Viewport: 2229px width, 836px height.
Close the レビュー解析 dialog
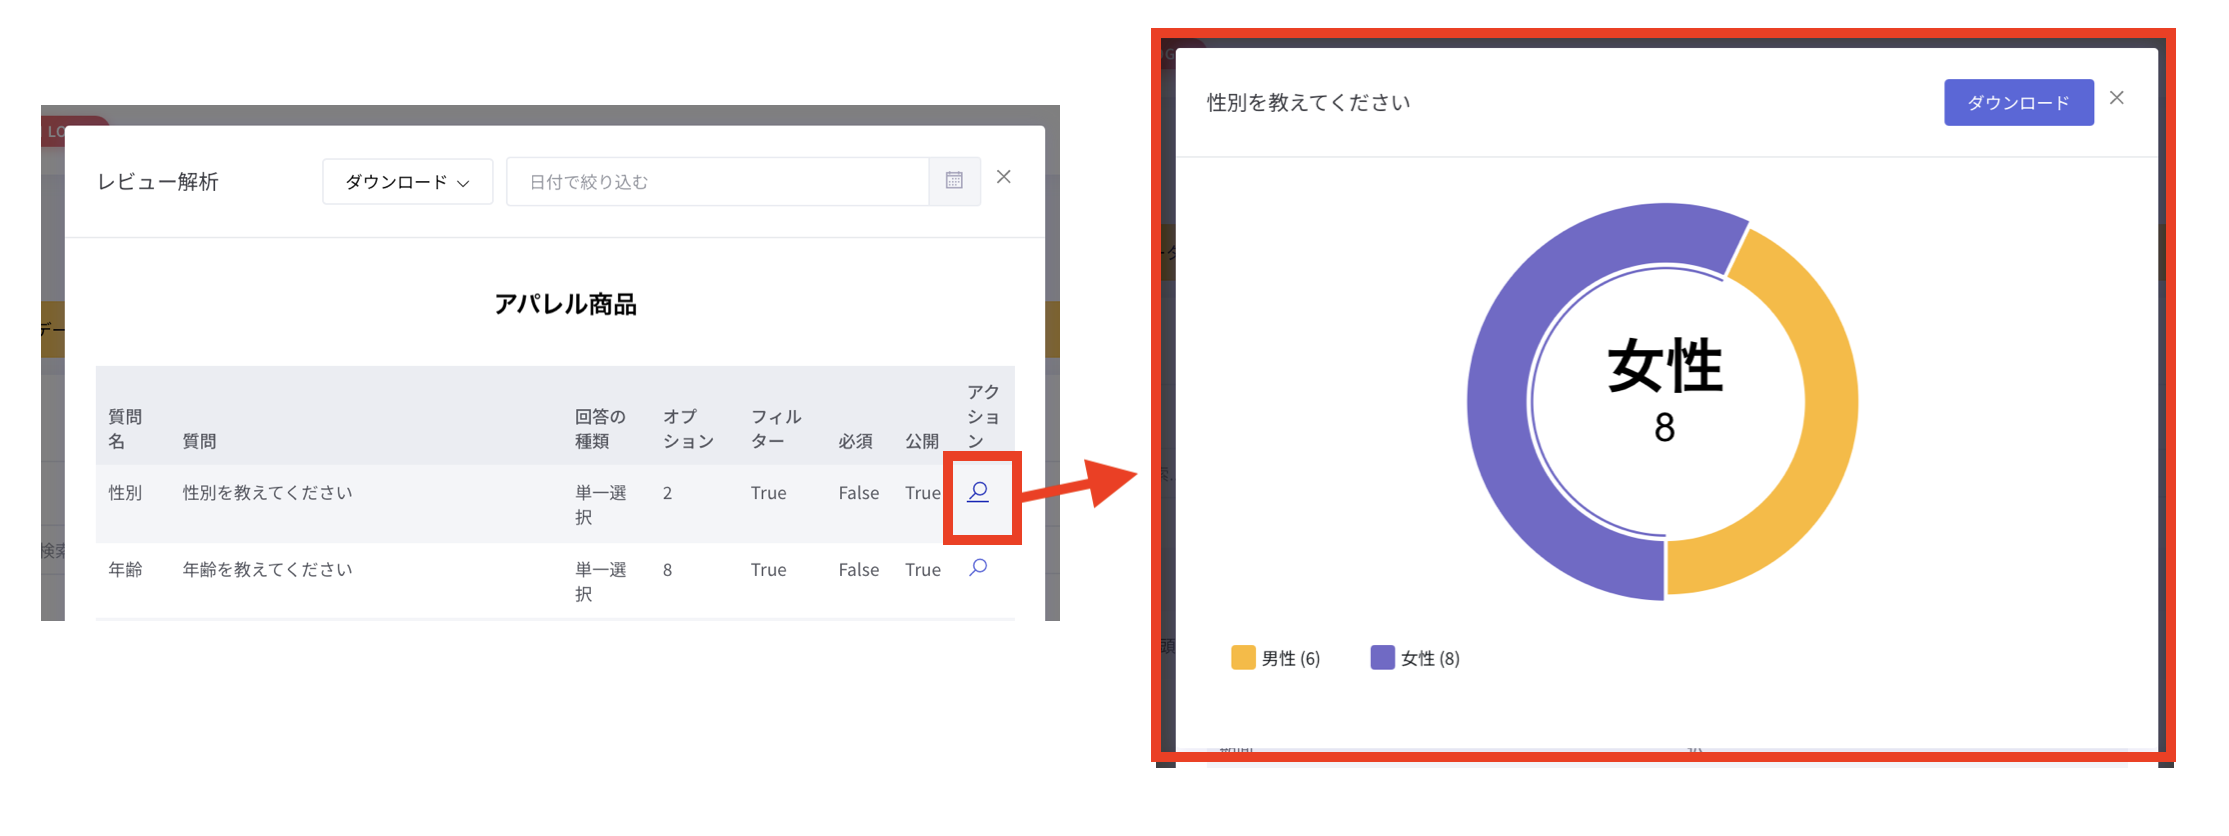1004,177
